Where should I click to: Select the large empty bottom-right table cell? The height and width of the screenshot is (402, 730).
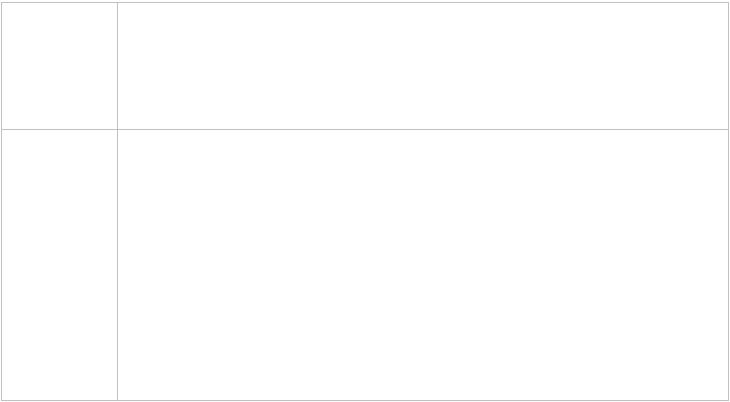click(x=423, y=265)
